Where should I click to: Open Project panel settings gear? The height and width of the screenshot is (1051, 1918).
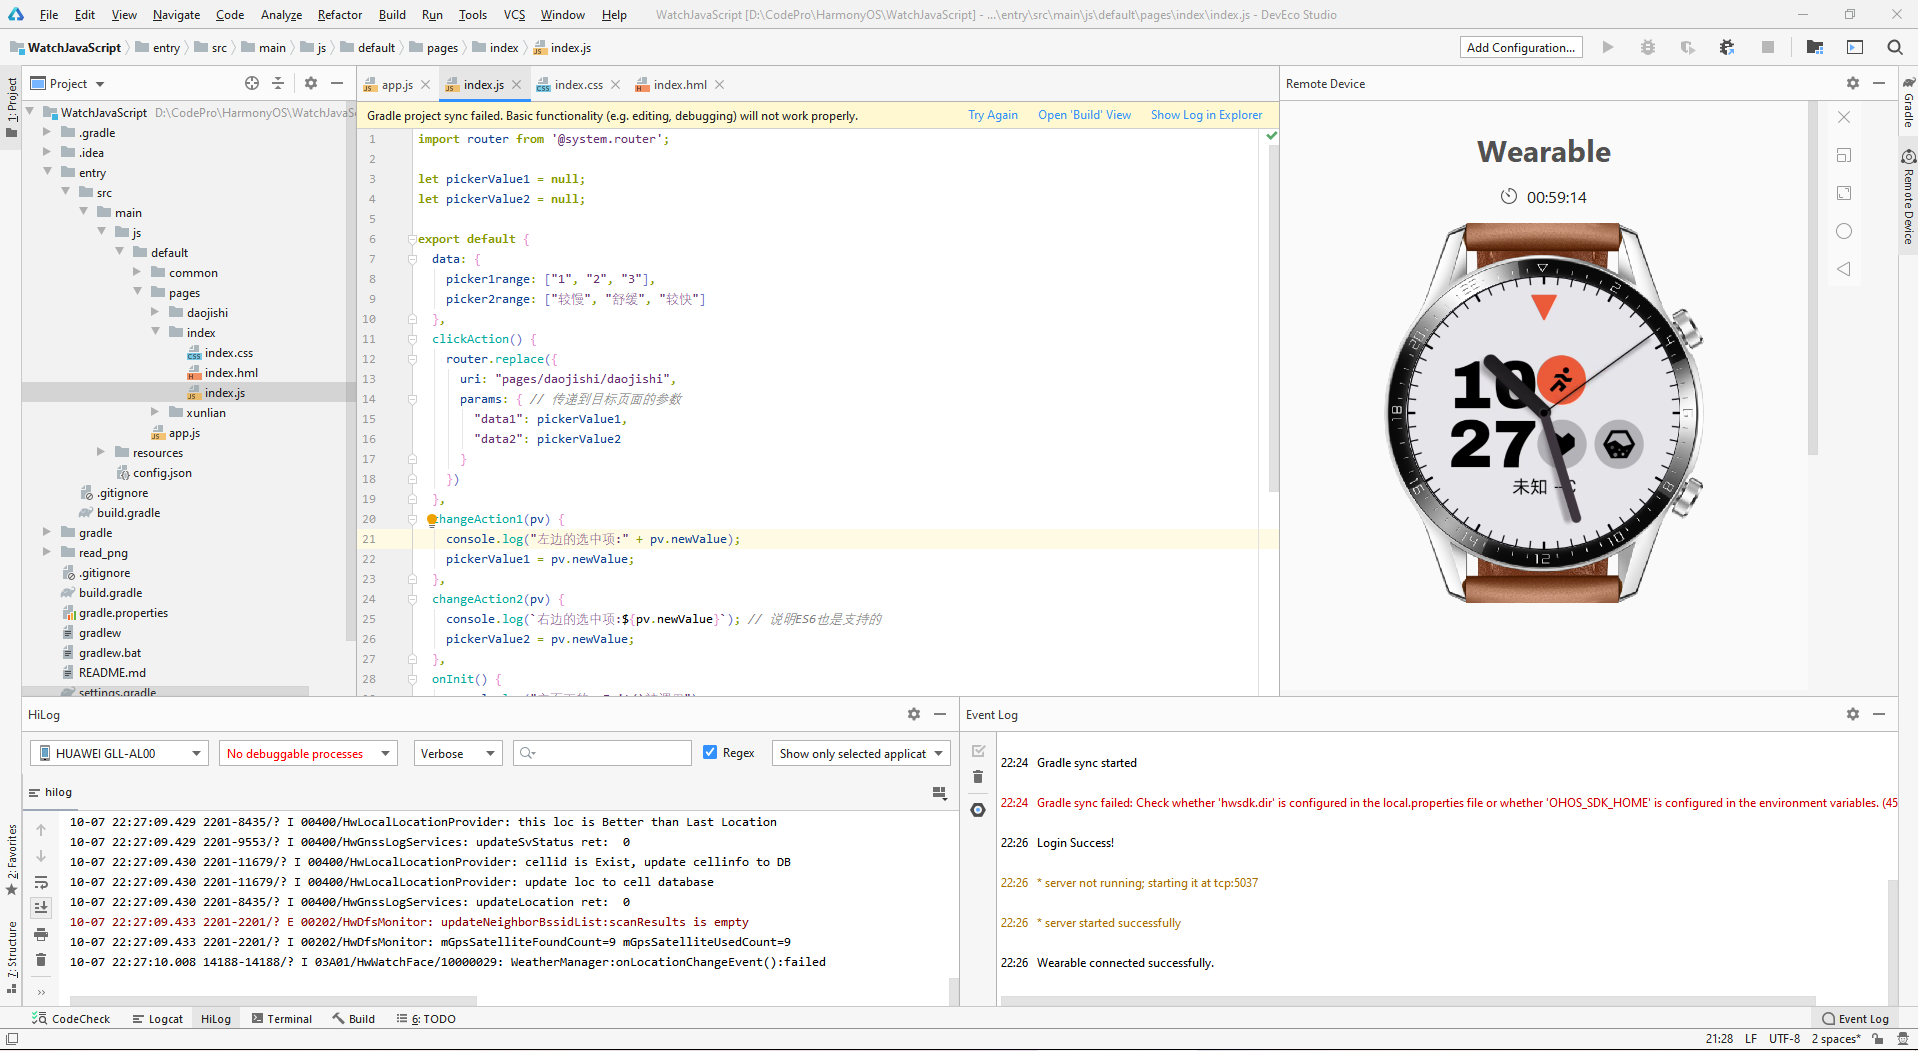tap(311, 84)
